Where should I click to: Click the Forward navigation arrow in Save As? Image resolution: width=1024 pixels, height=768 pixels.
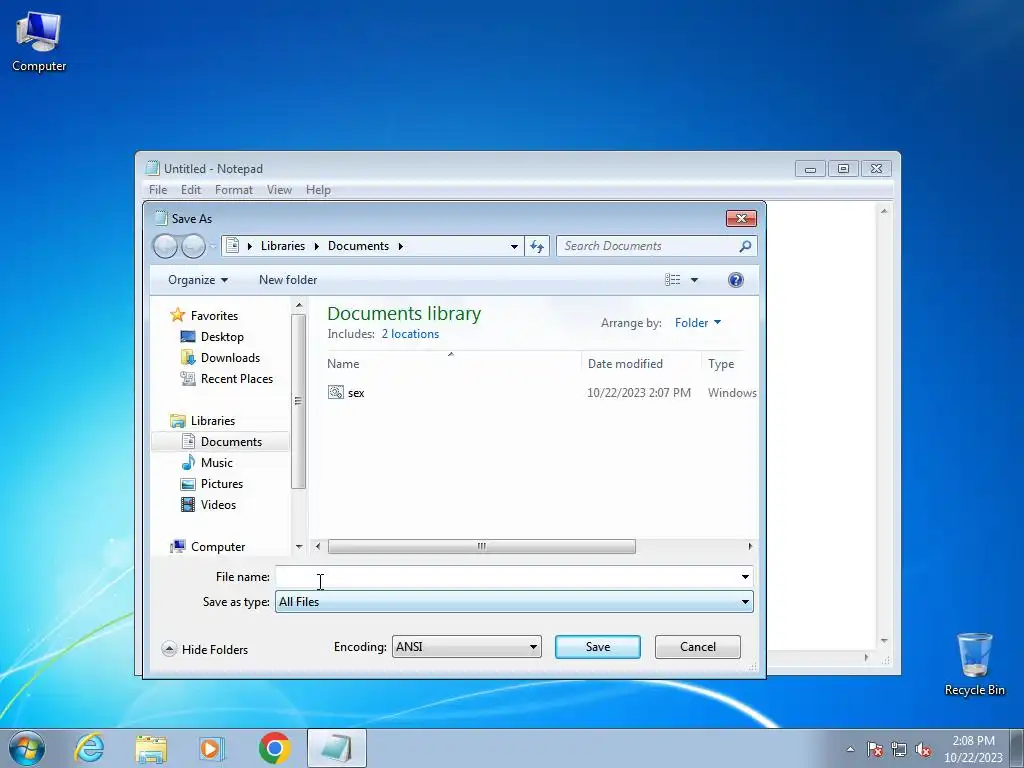point(193,246)
